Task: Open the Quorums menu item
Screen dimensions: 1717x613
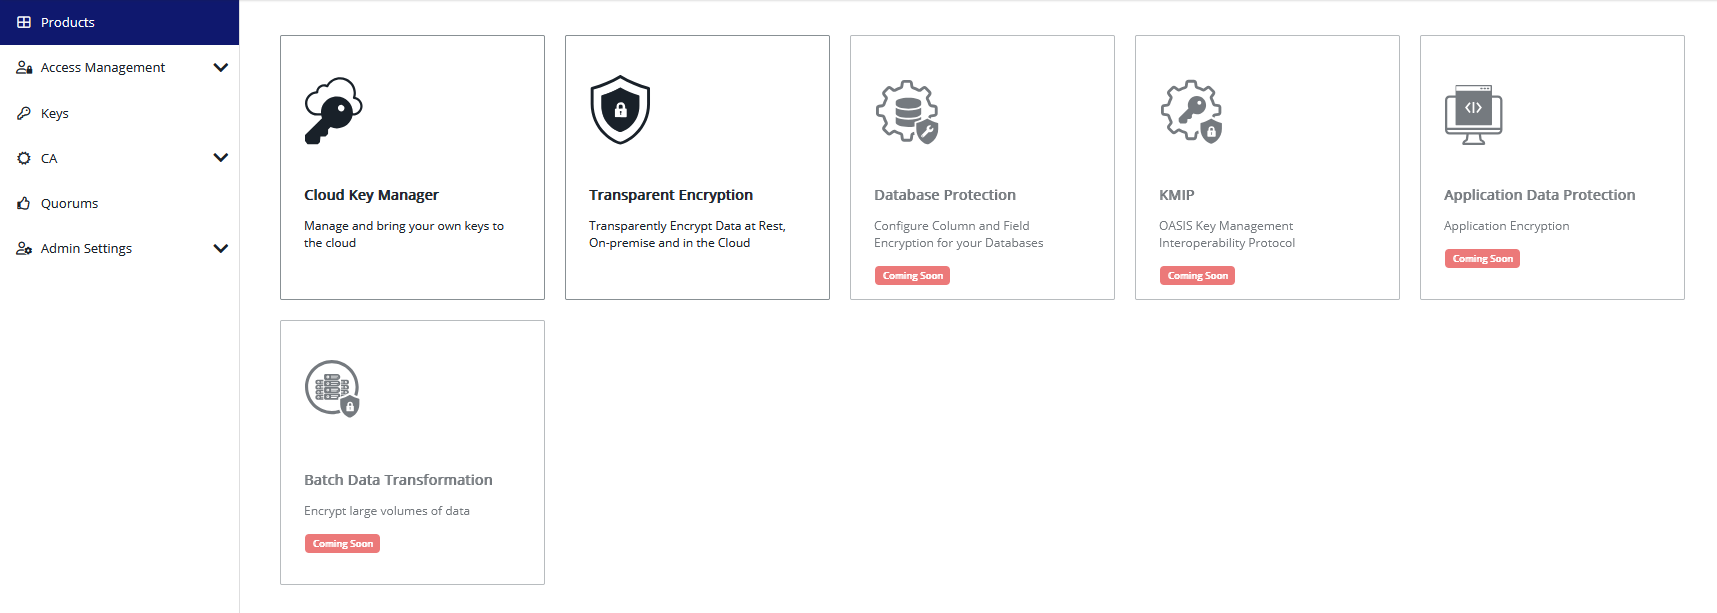Action: pyautogui.click(x=119, y=203)
